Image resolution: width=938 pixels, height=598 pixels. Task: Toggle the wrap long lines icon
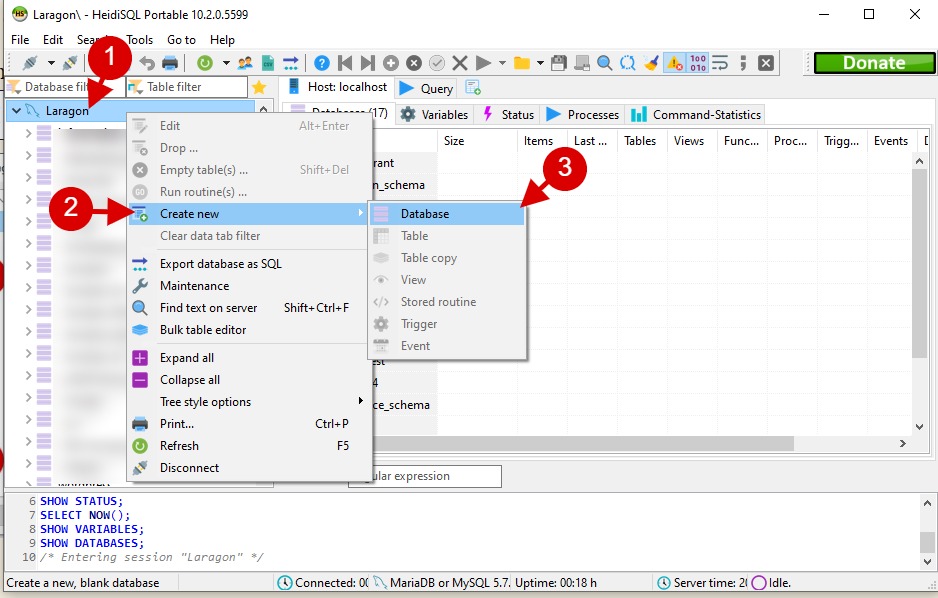720,63
